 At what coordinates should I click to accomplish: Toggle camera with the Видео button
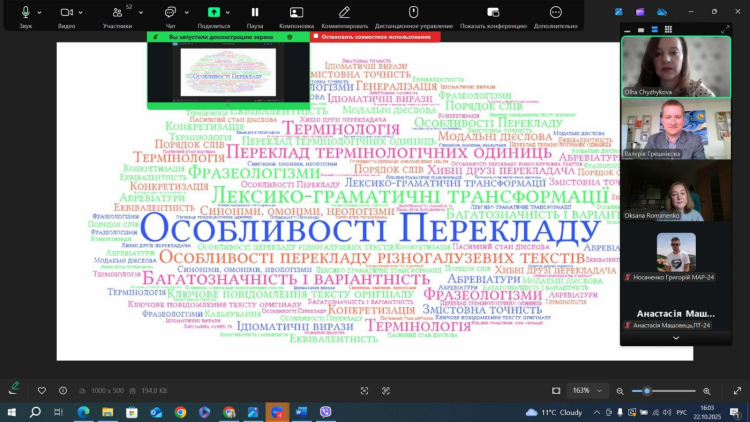coord(67,12)
